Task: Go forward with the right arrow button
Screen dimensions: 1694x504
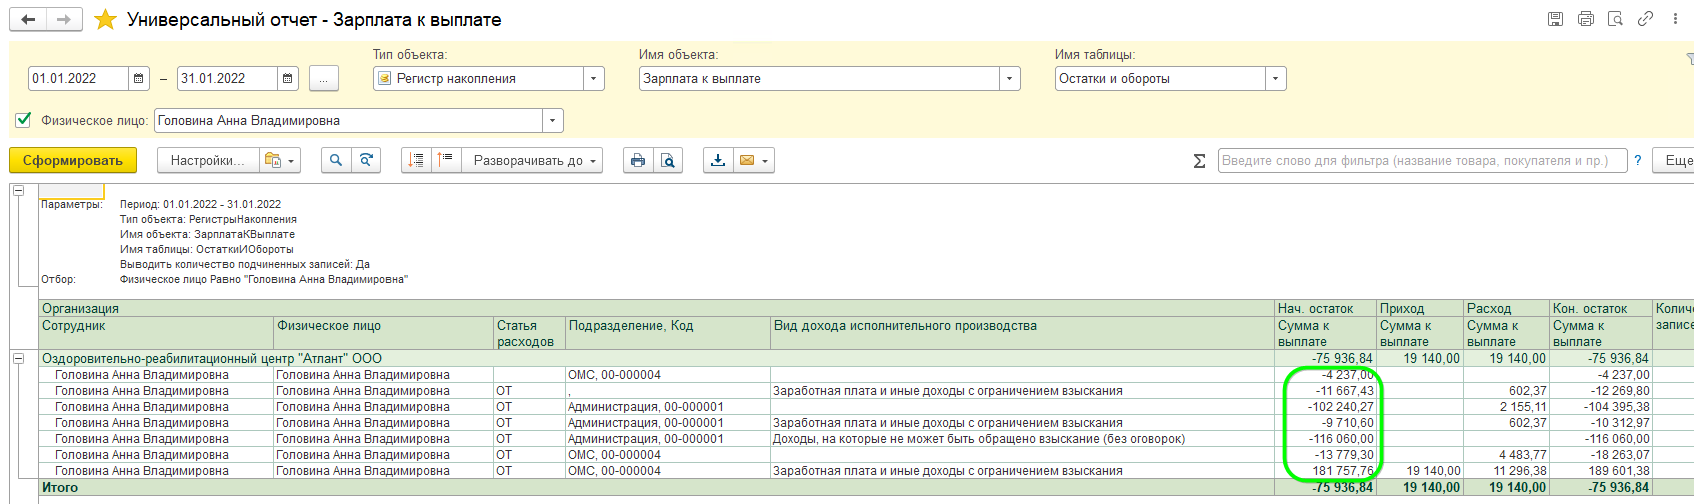Action: click(x=63, y=19)
